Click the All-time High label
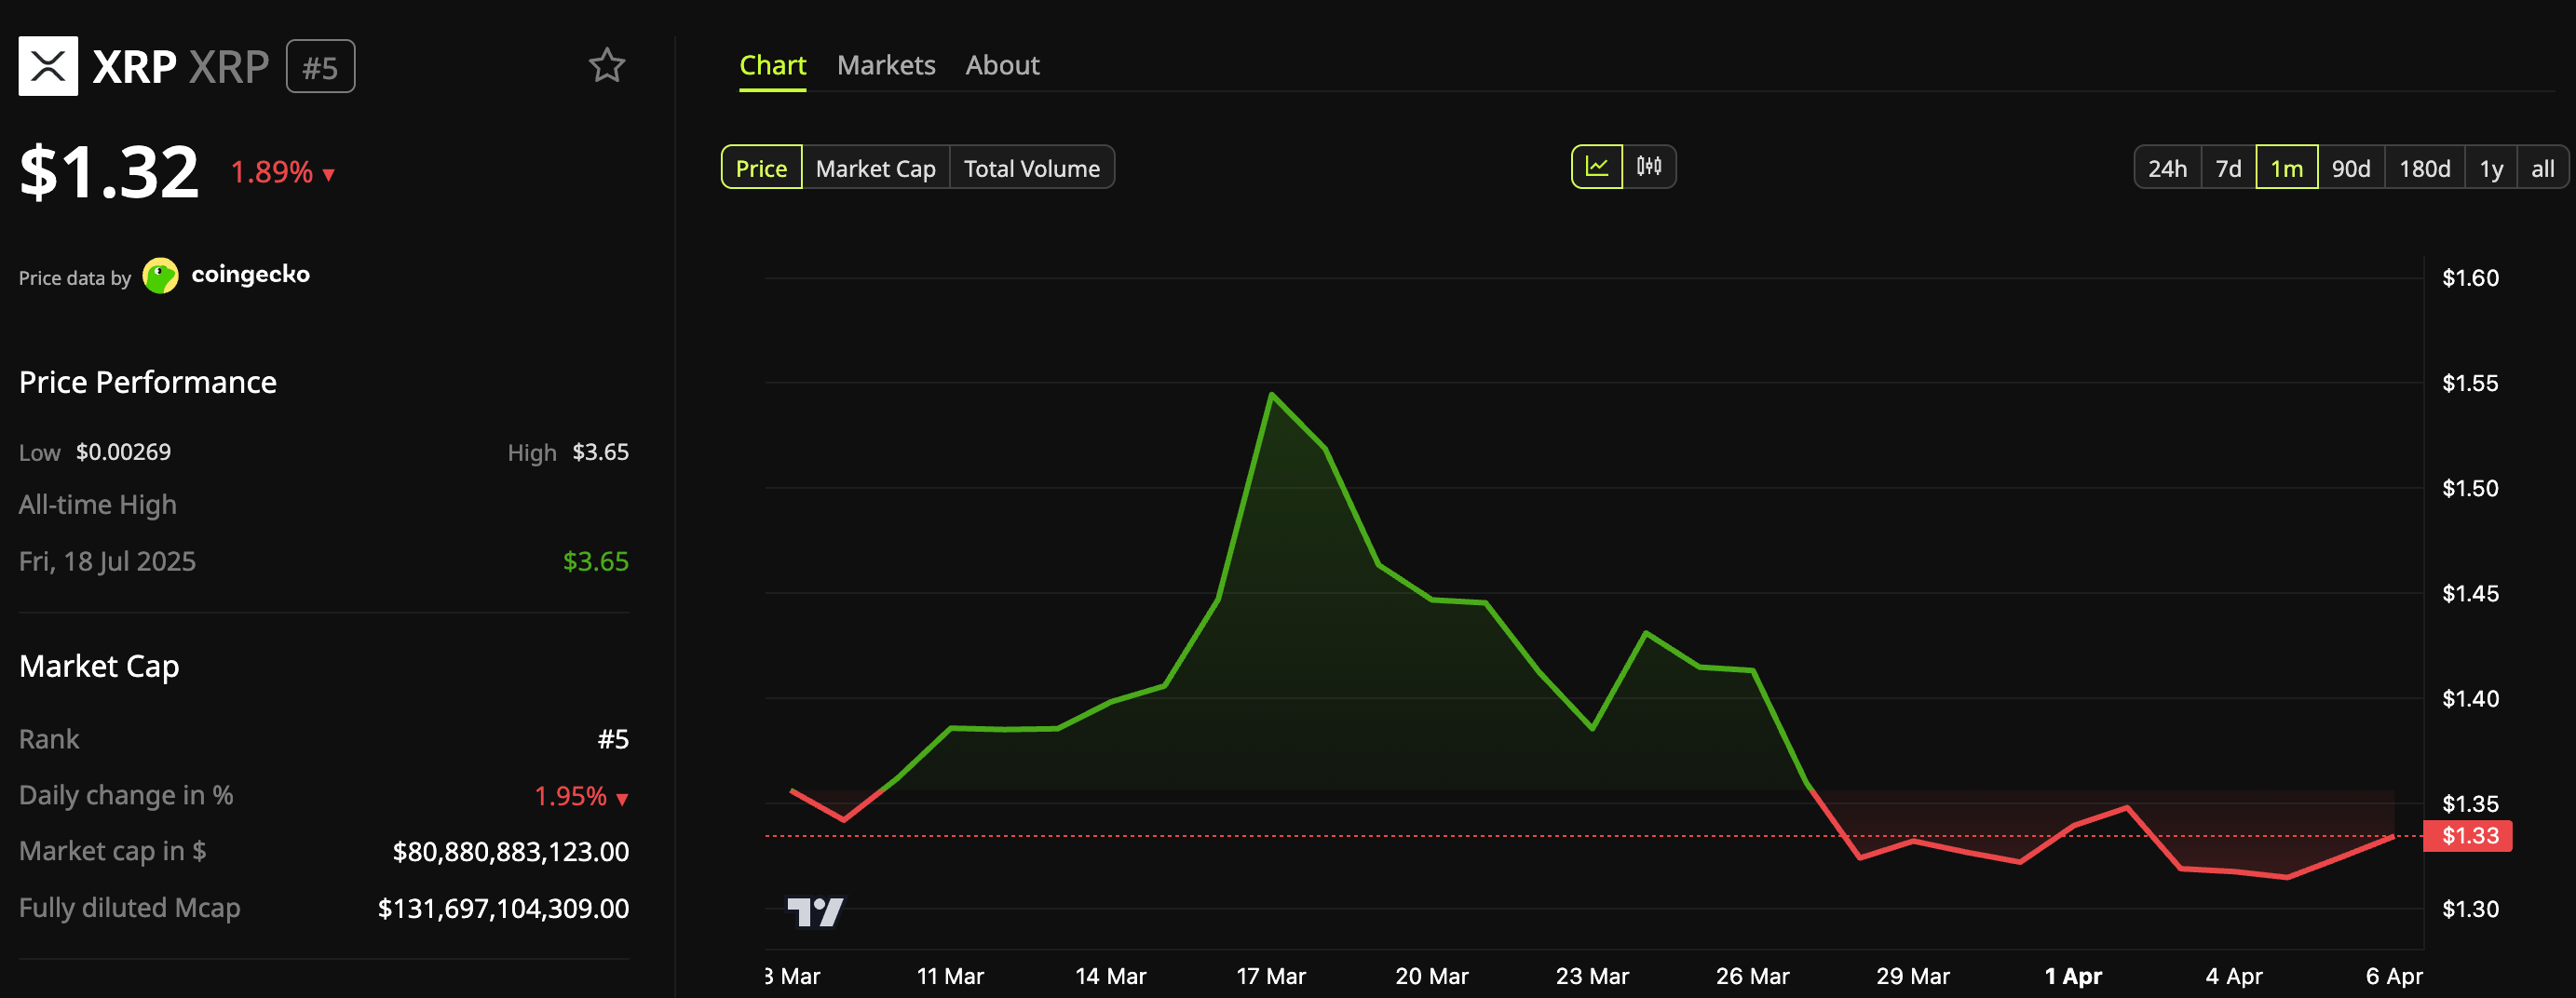 98,505
